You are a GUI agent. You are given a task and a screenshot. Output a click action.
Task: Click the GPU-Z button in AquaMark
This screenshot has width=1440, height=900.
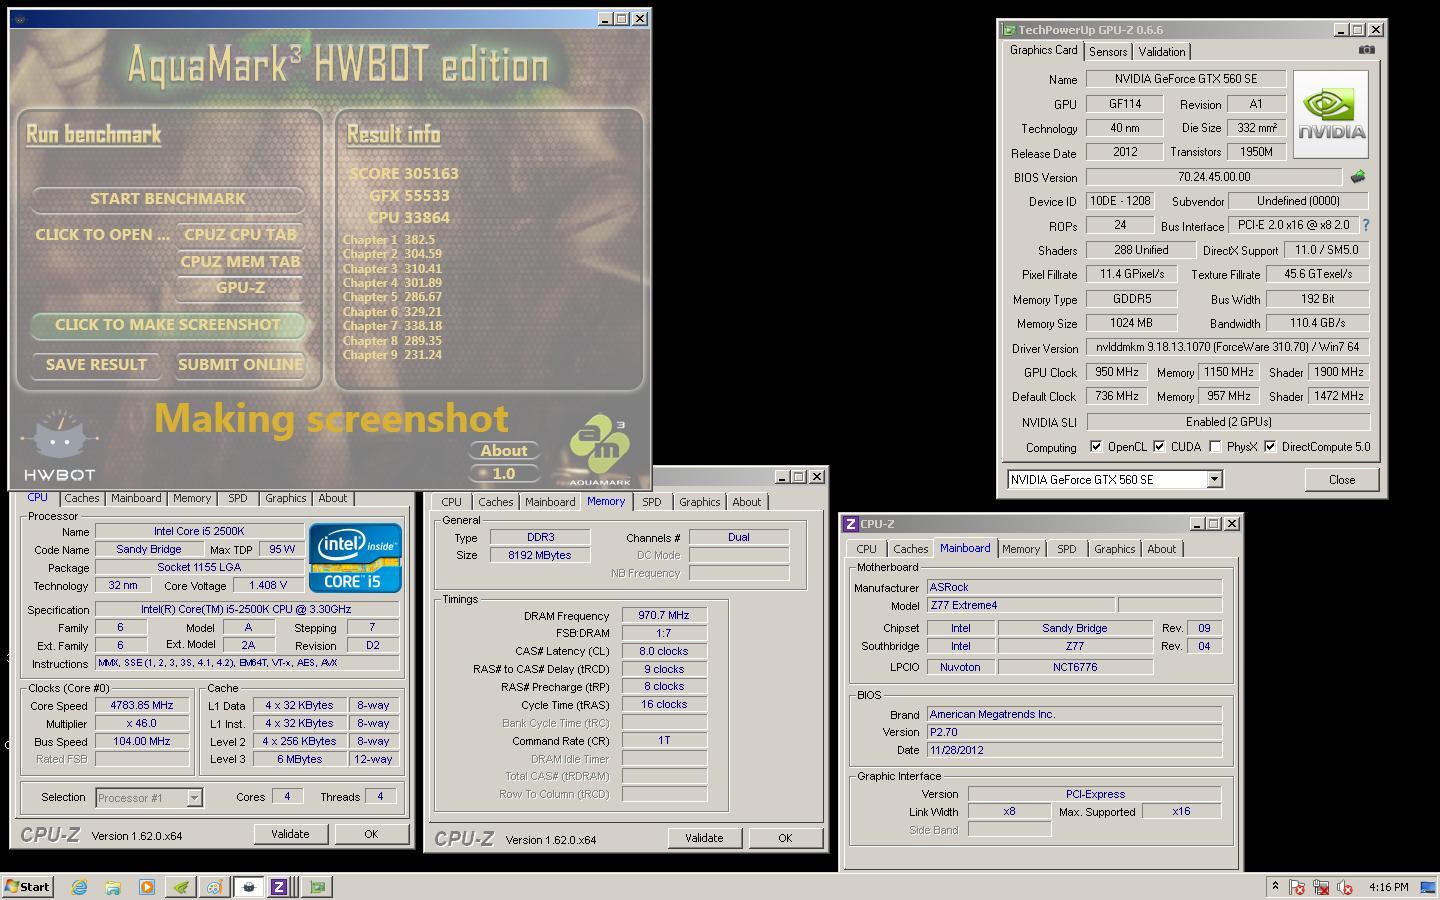[240, 287]
